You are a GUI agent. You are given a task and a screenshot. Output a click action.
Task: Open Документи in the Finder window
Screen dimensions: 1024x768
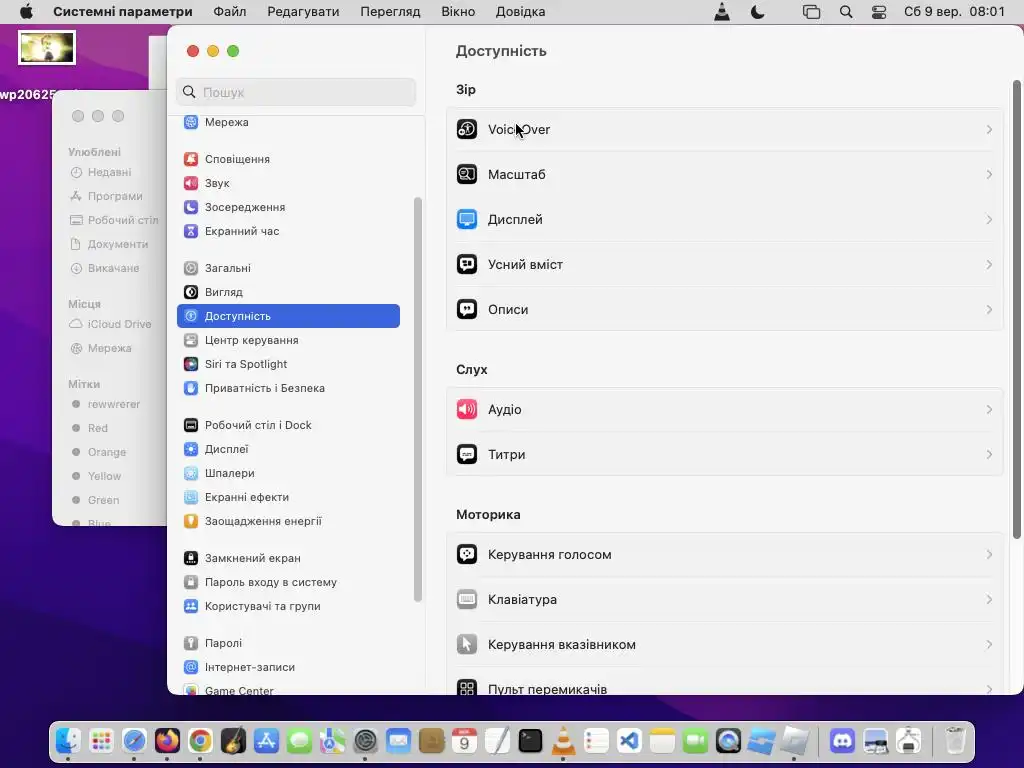[x=110, y=244]
